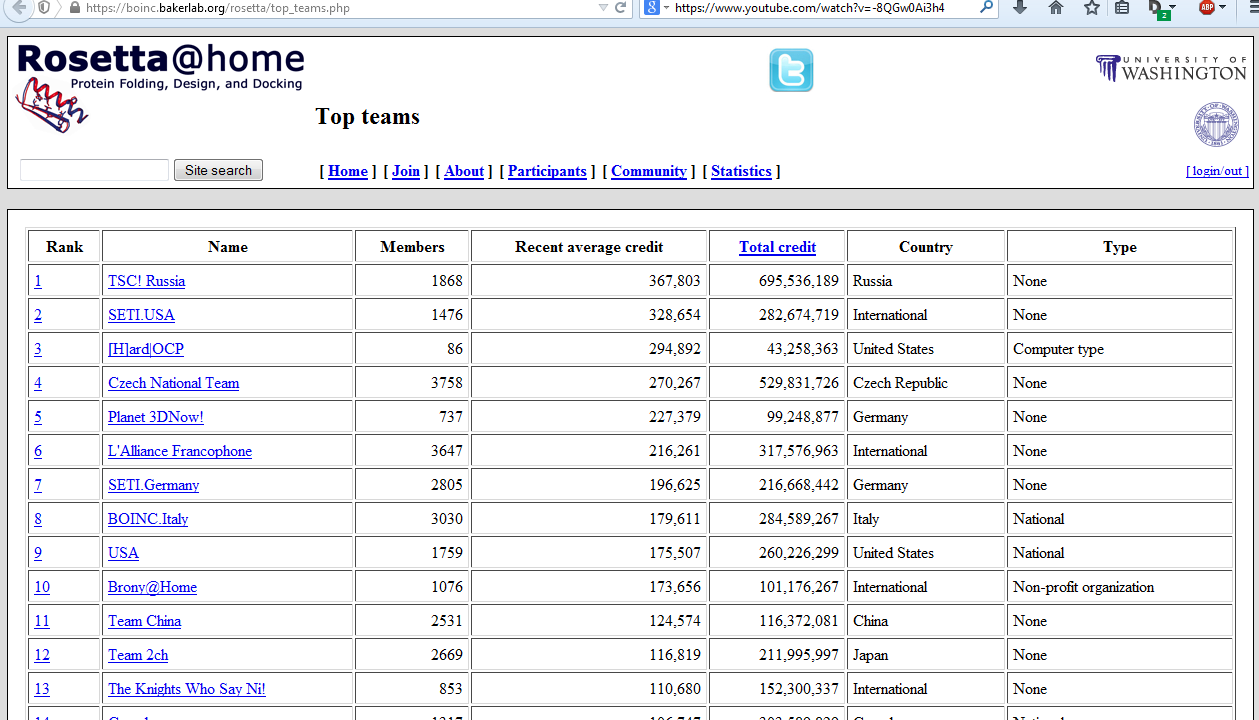
Task: Go to the Community navigation menu item
Action: click(x=648, y=171)
